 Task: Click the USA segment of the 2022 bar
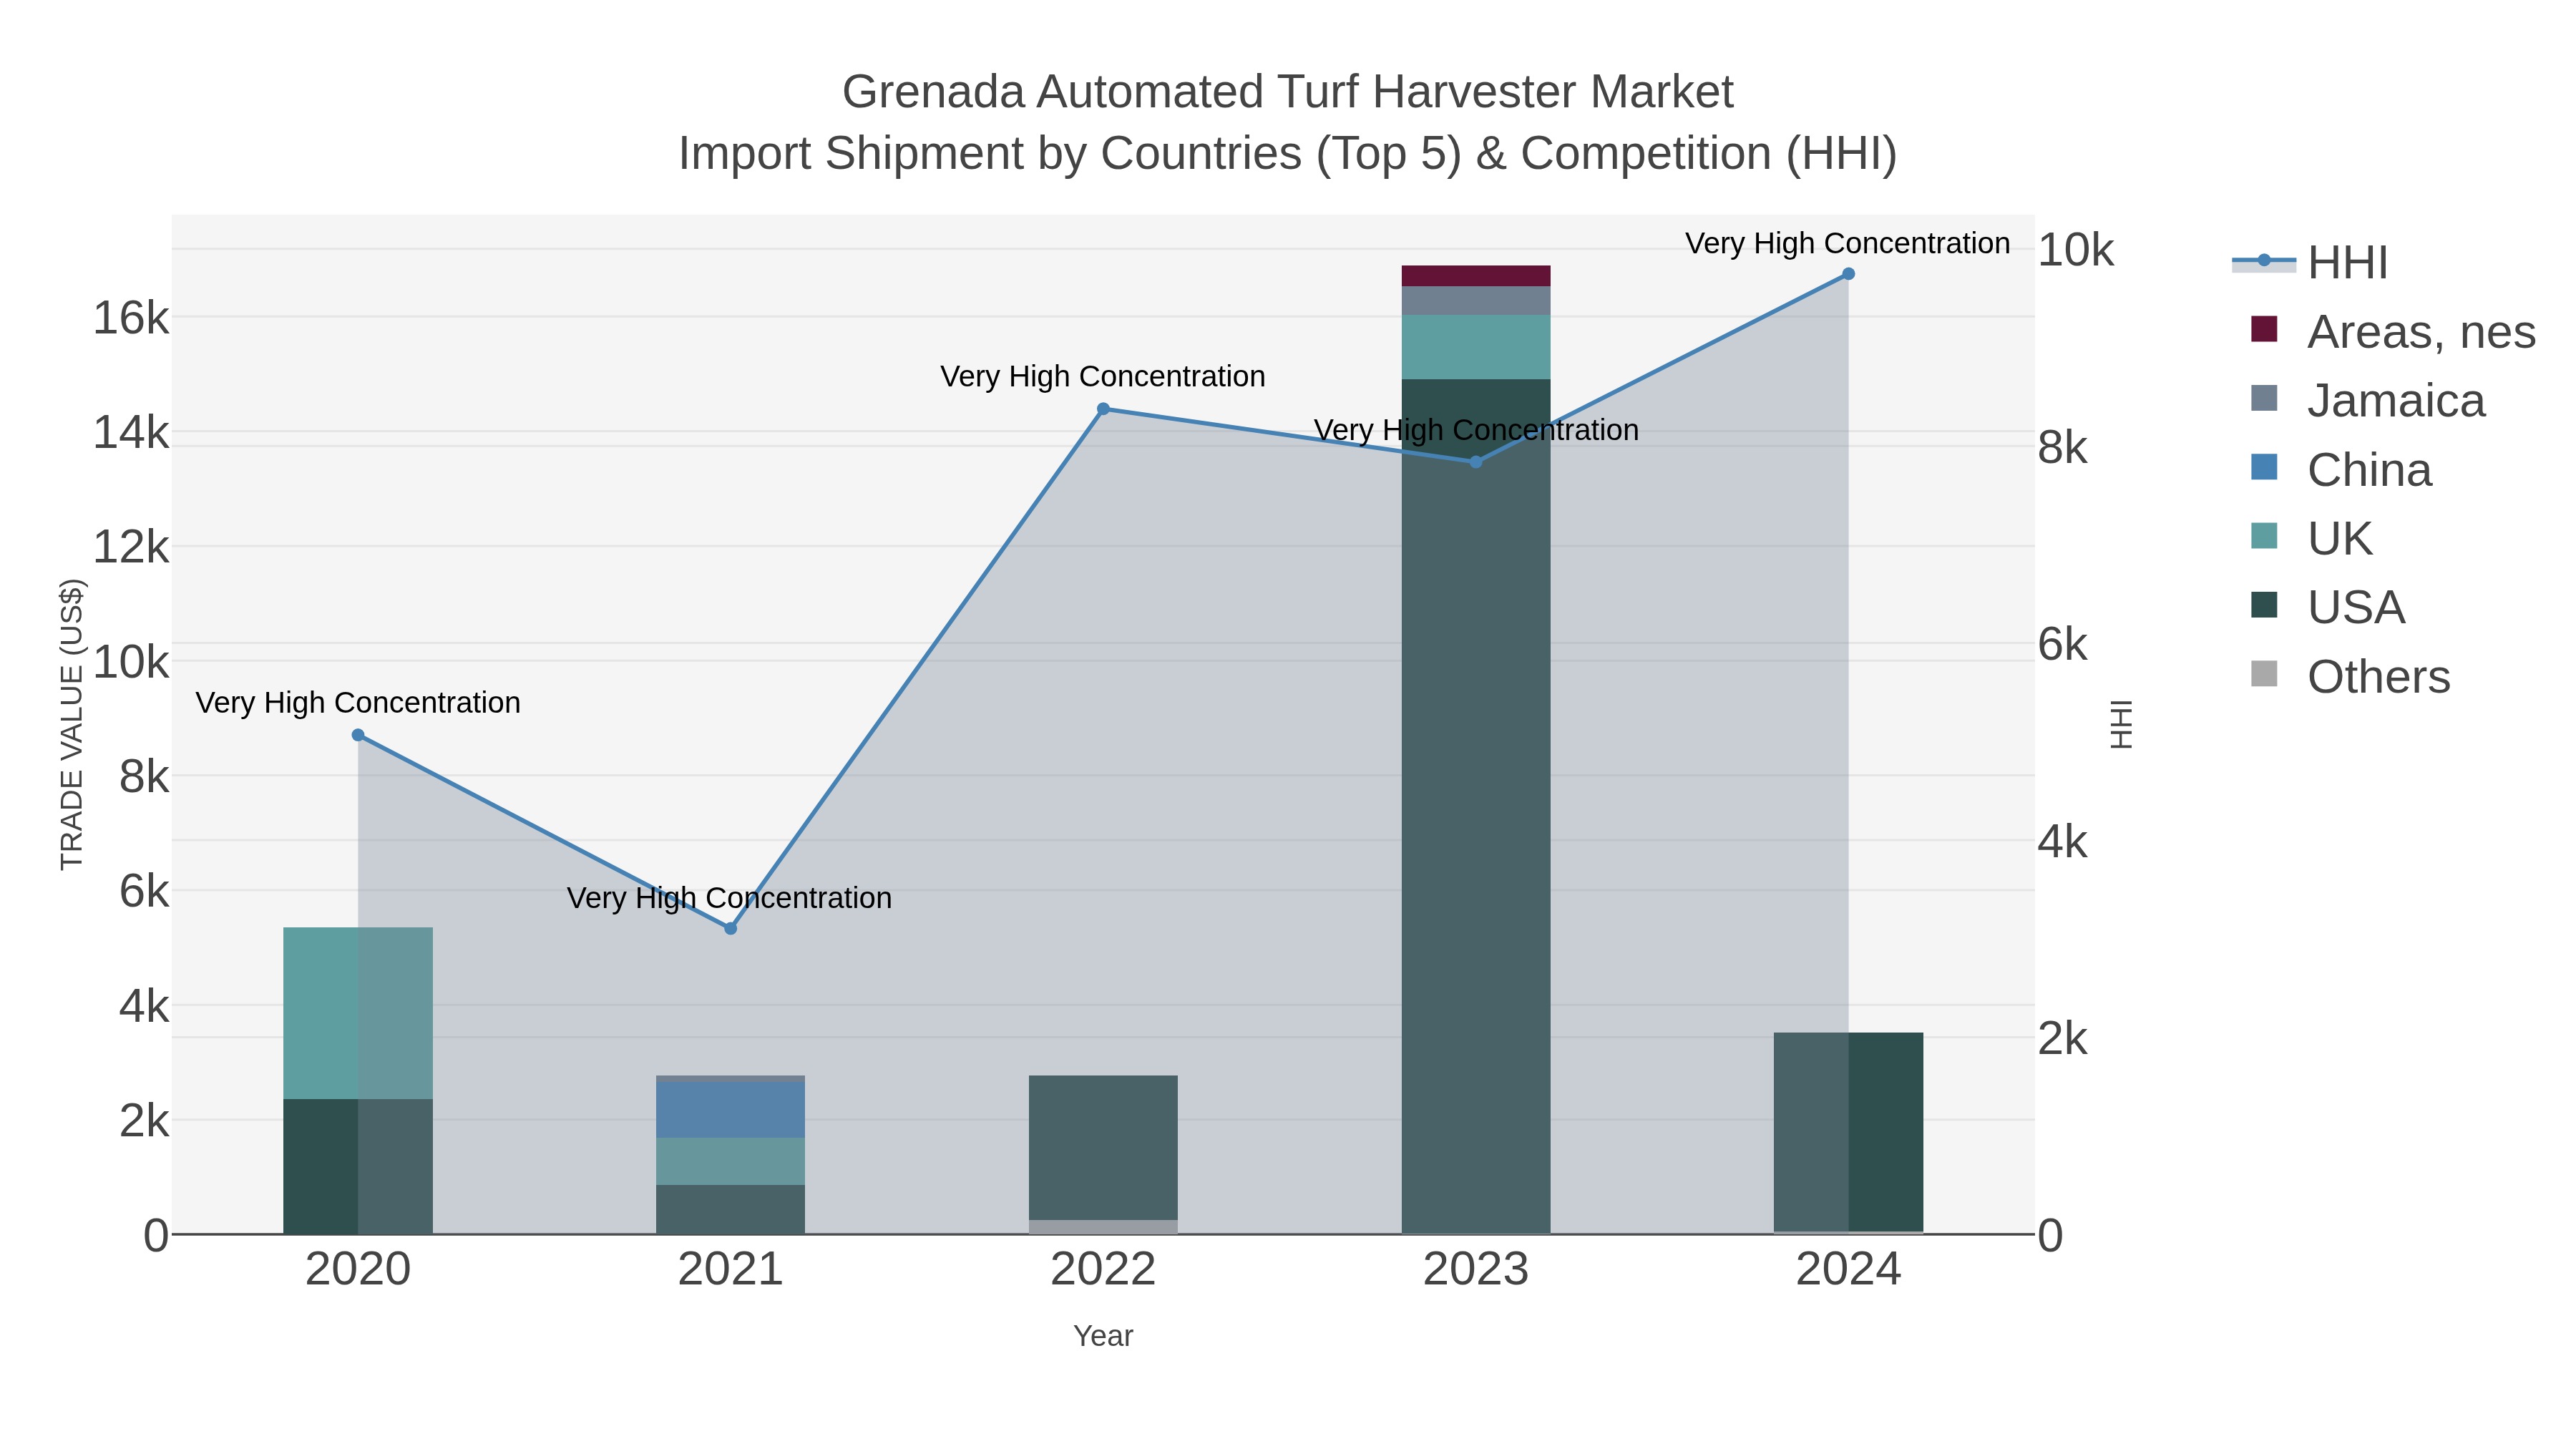pyautogui.click(x=1103, y=1148)
